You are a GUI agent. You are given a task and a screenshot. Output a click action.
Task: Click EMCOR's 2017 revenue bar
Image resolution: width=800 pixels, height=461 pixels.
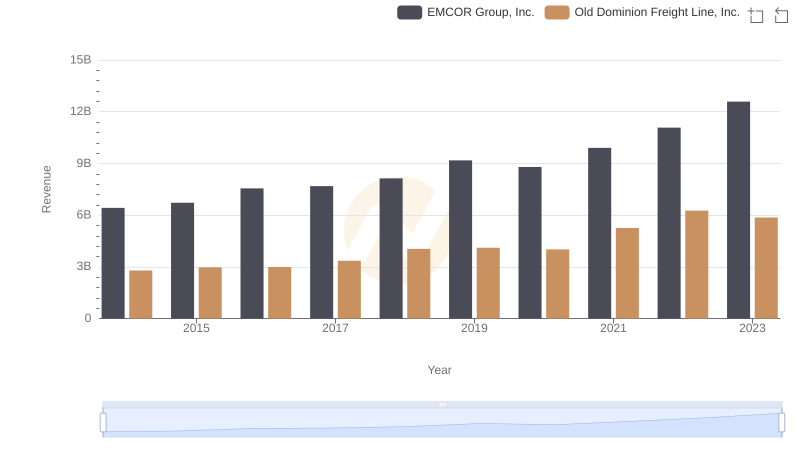click(x=321, y=252)
